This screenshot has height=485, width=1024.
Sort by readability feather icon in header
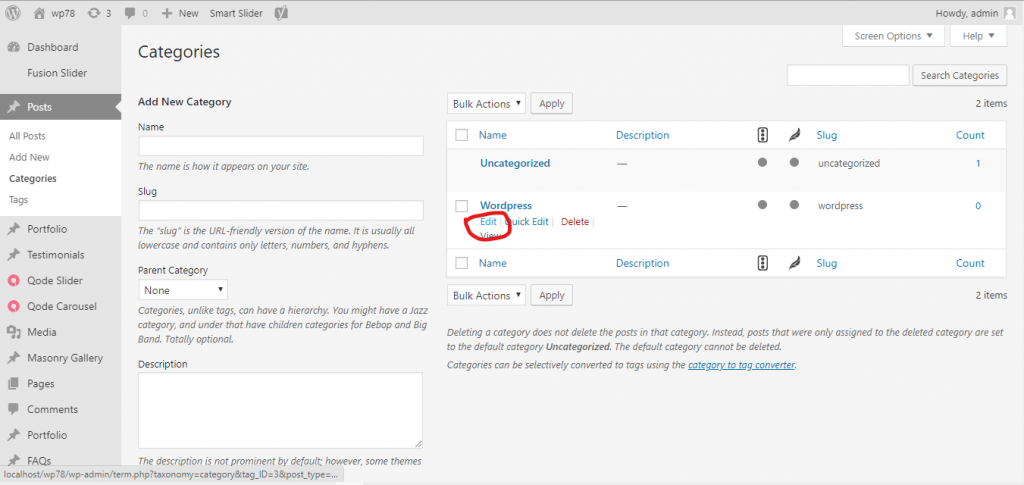point(794,135)
